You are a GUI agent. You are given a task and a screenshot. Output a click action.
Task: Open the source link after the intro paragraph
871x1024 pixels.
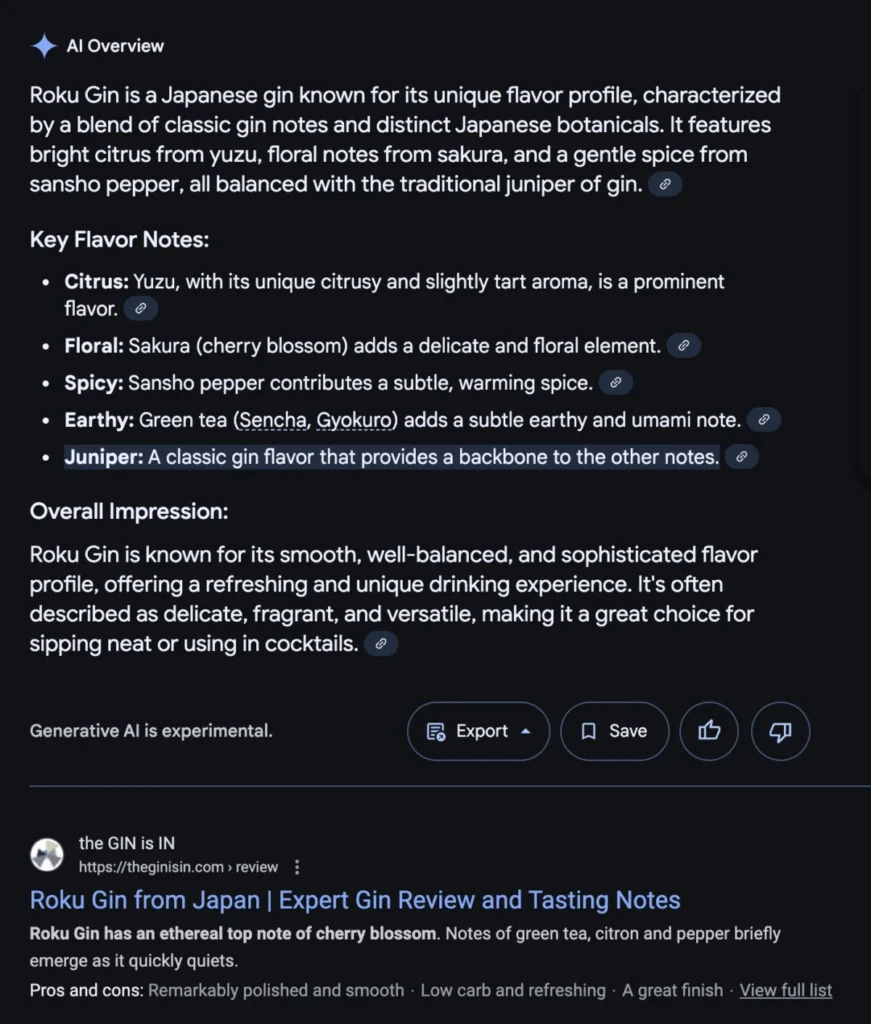pos(665,184)
